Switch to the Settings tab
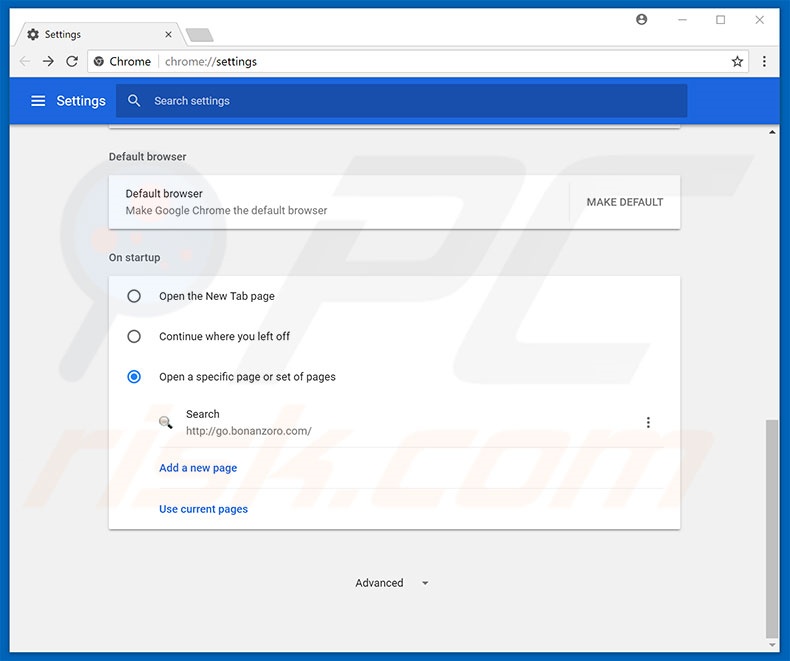The image size is (790, 661). [x=98, y=34]
